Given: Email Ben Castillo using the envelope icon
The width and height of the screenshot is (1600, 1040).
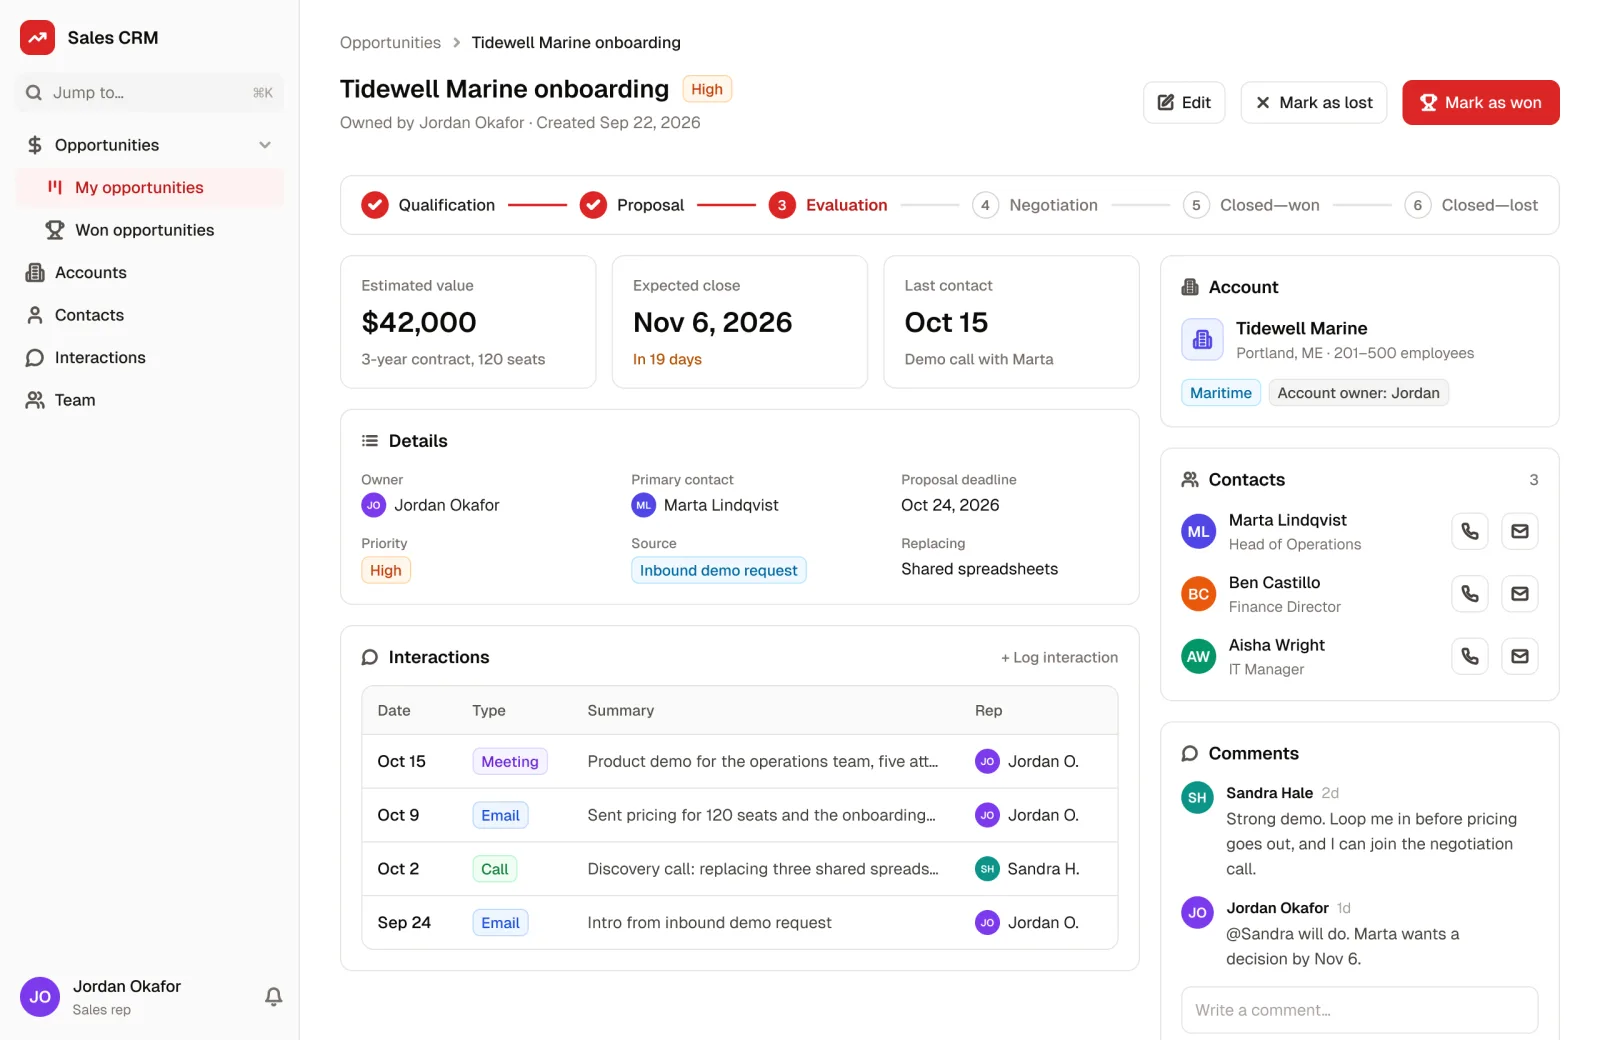Looking at the screenshot, I should [x=1519, y=594].
